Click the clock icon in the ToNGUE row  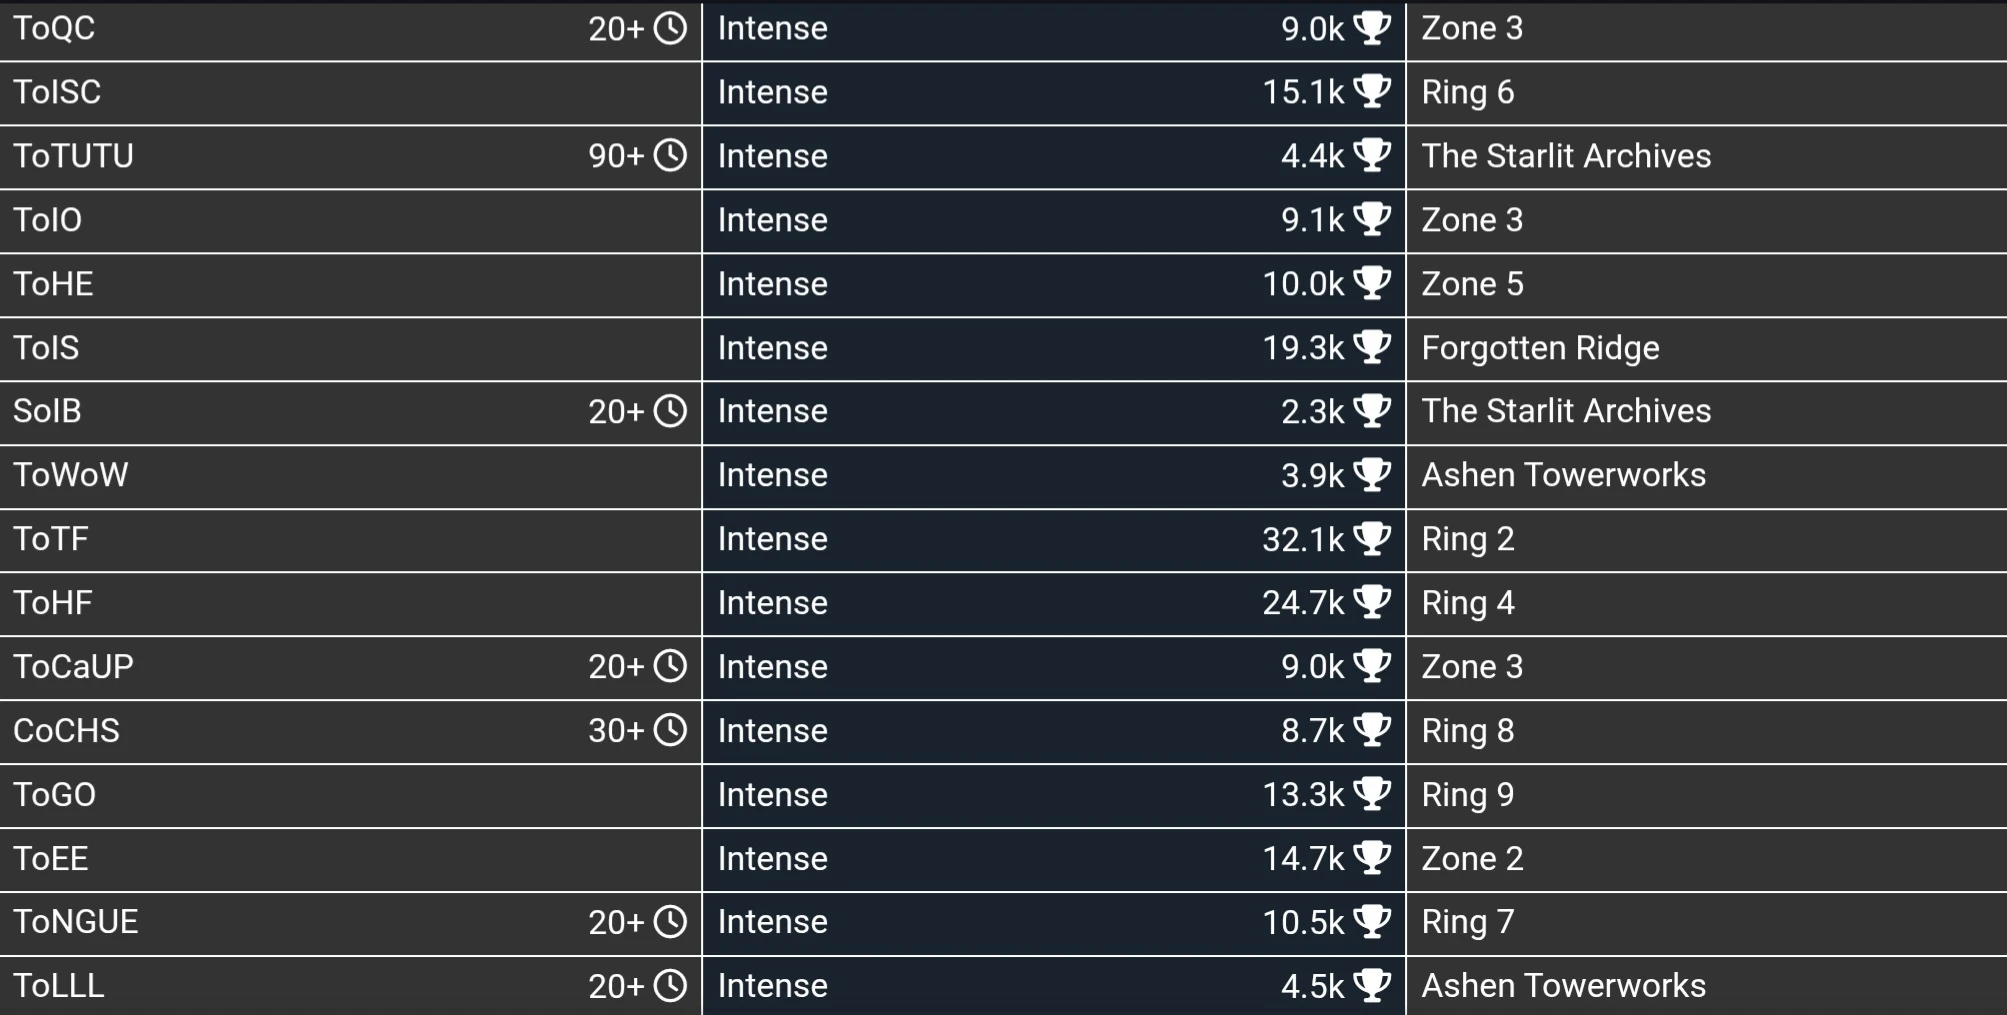point(670,922)
